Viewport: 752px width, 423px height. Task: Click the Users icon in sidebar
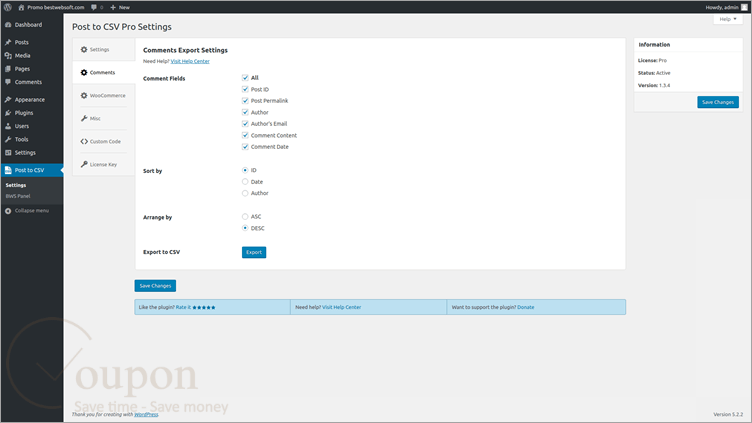[x=8, y=126]
